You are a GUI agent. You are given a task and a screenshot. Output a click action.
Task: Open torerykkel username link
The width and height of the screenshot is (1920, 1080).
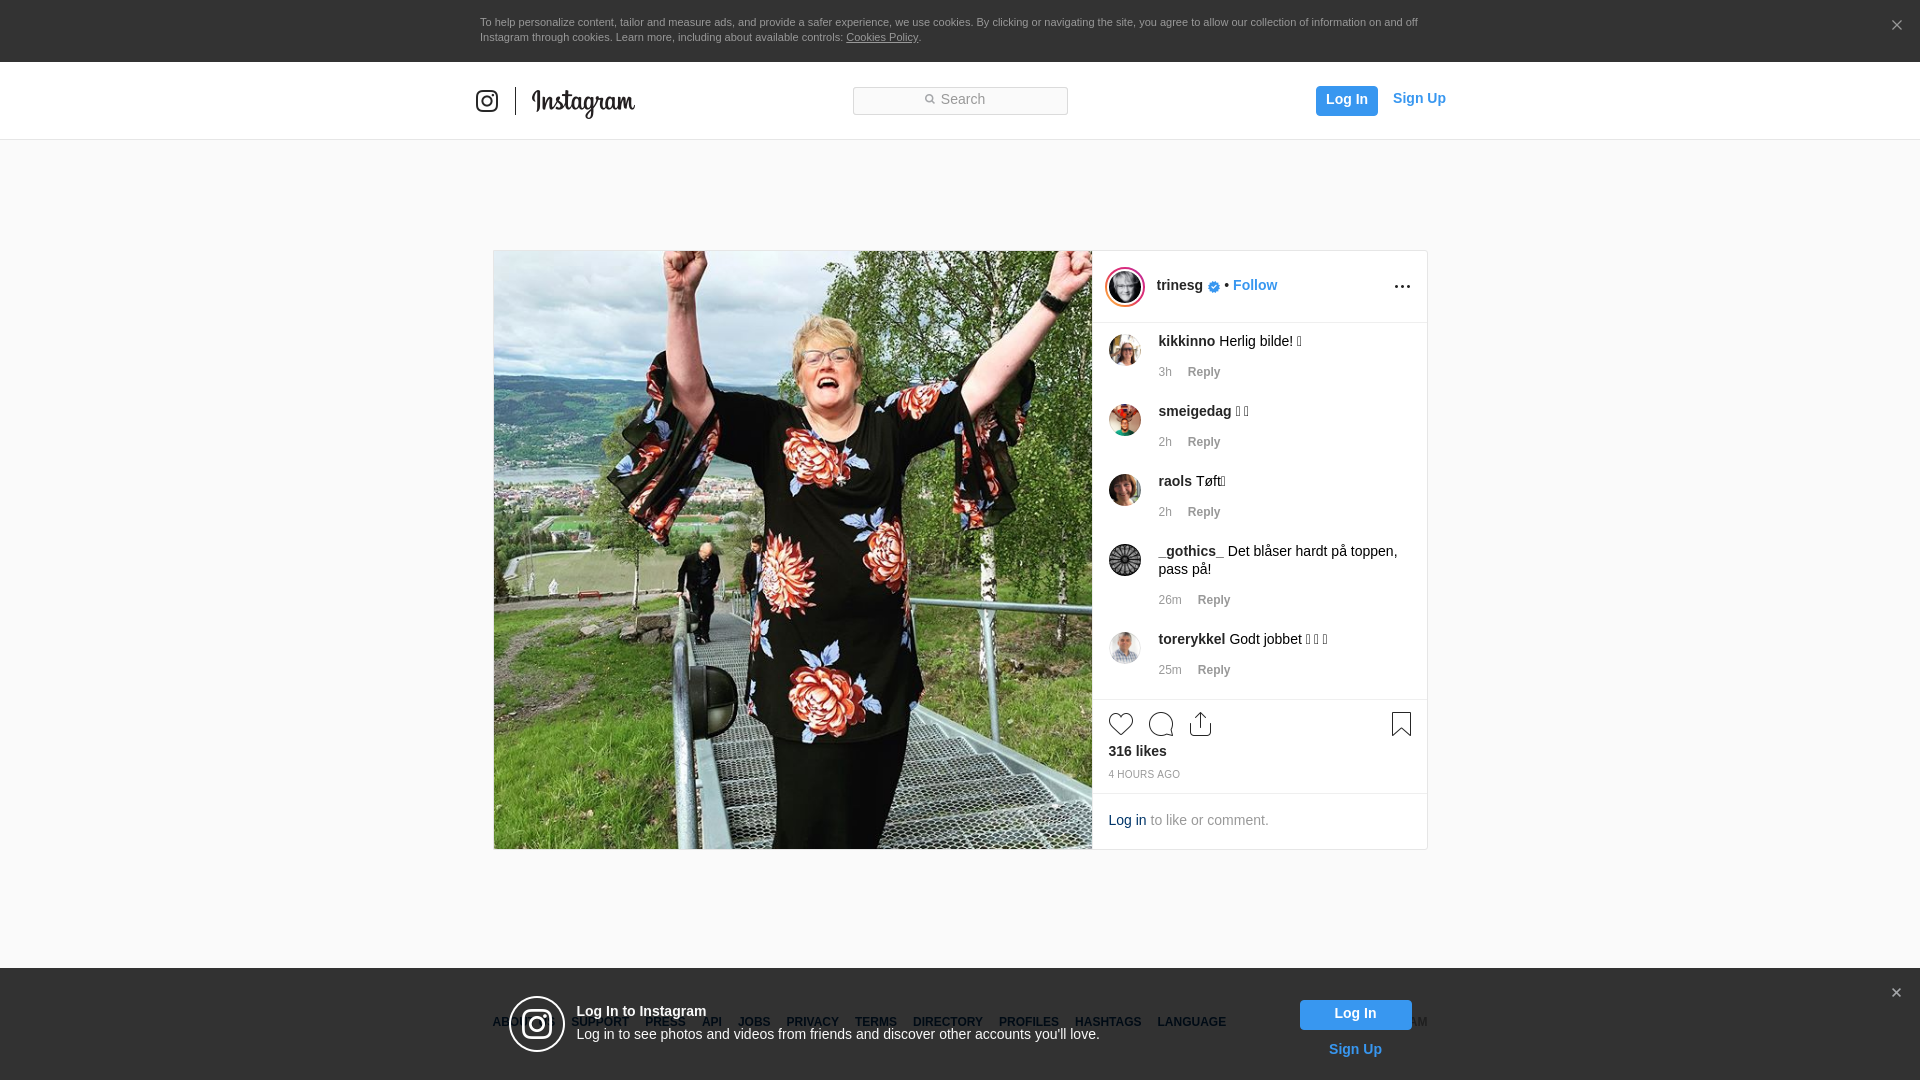[1192, 639]
